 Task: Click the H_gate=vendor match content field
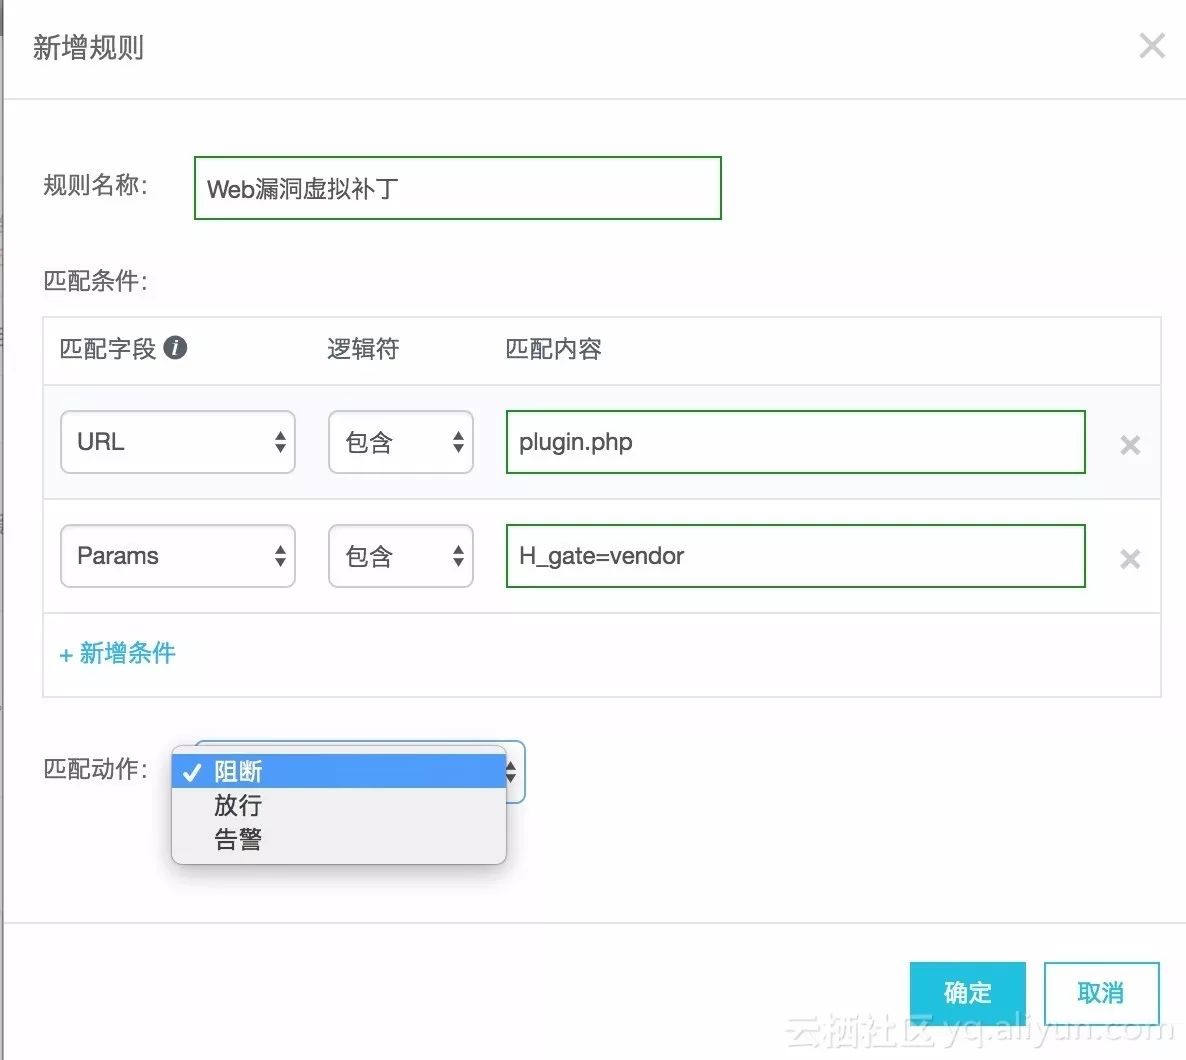coord(795,556)
